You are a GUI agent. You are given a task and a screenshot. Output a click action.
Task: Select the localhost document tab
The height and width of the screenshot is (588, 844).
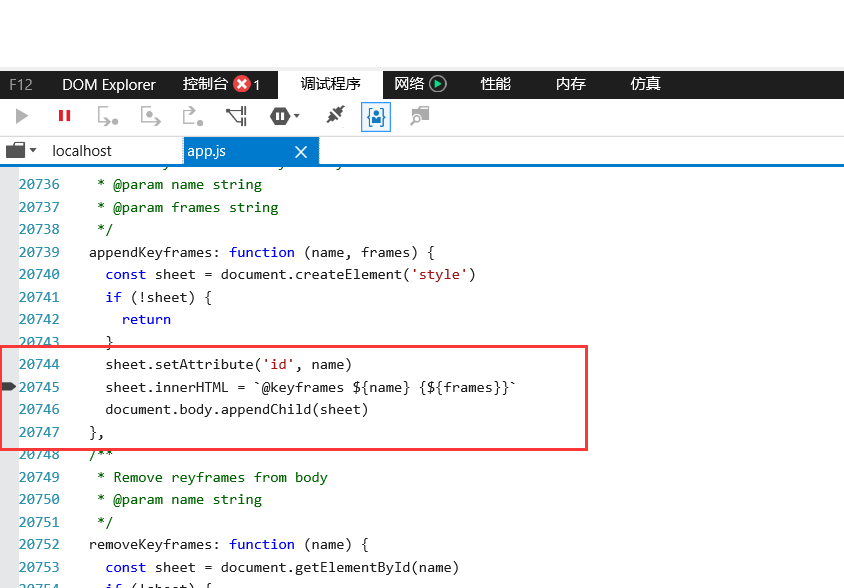point(82,151)
